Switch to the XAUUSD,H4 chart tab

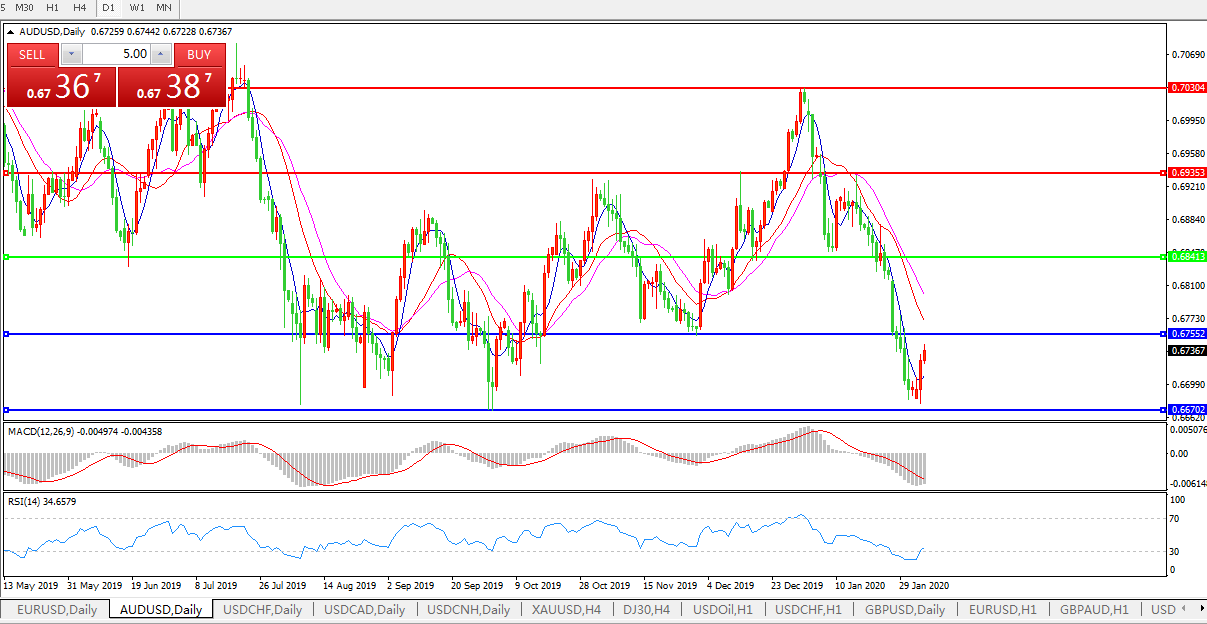(x=565, y=609)
